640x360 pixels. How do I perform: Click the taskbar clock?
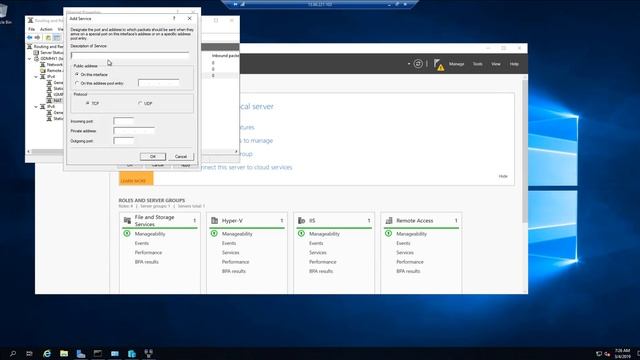point(622,353)
